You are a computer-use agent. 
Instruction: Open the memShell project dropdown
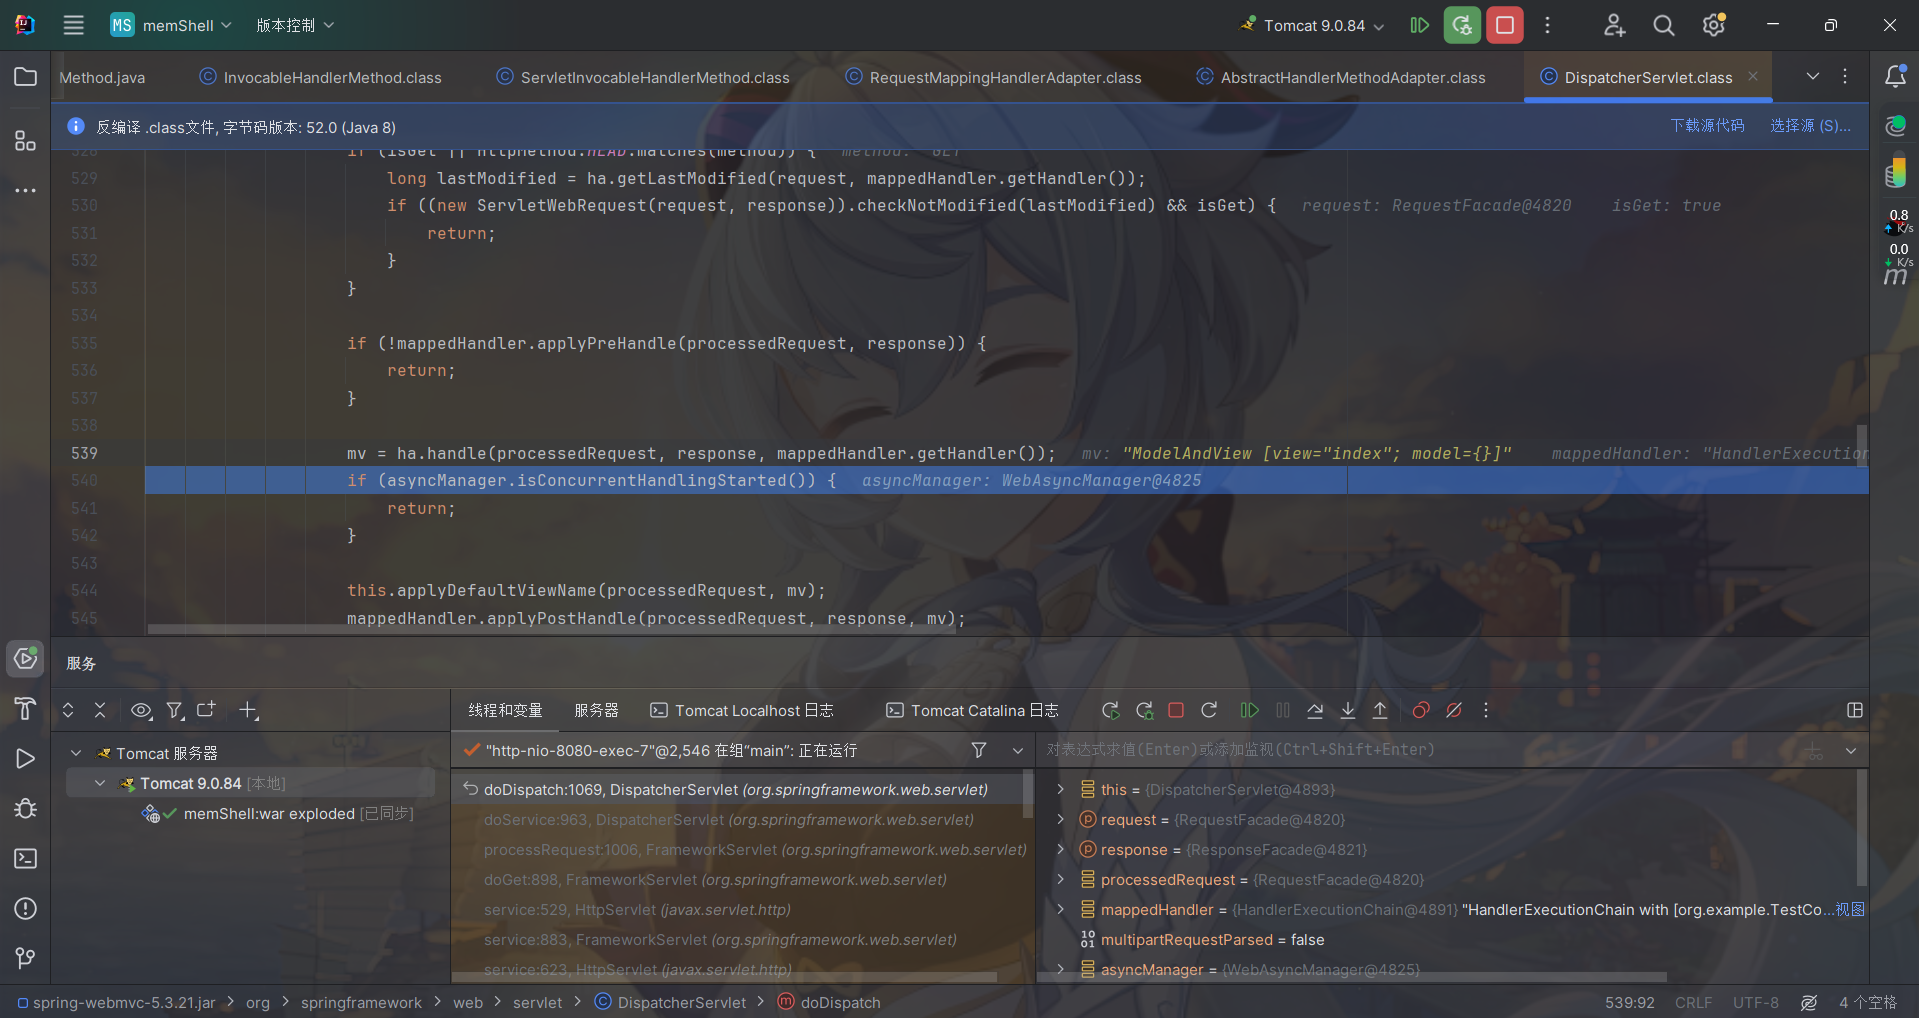(x=171, y=25)
